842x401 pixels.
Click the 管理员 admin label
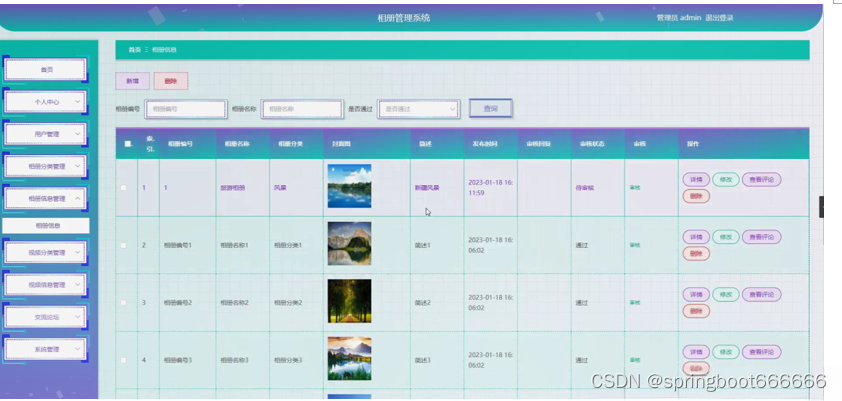pyautogui.click(x=679, y=18)
